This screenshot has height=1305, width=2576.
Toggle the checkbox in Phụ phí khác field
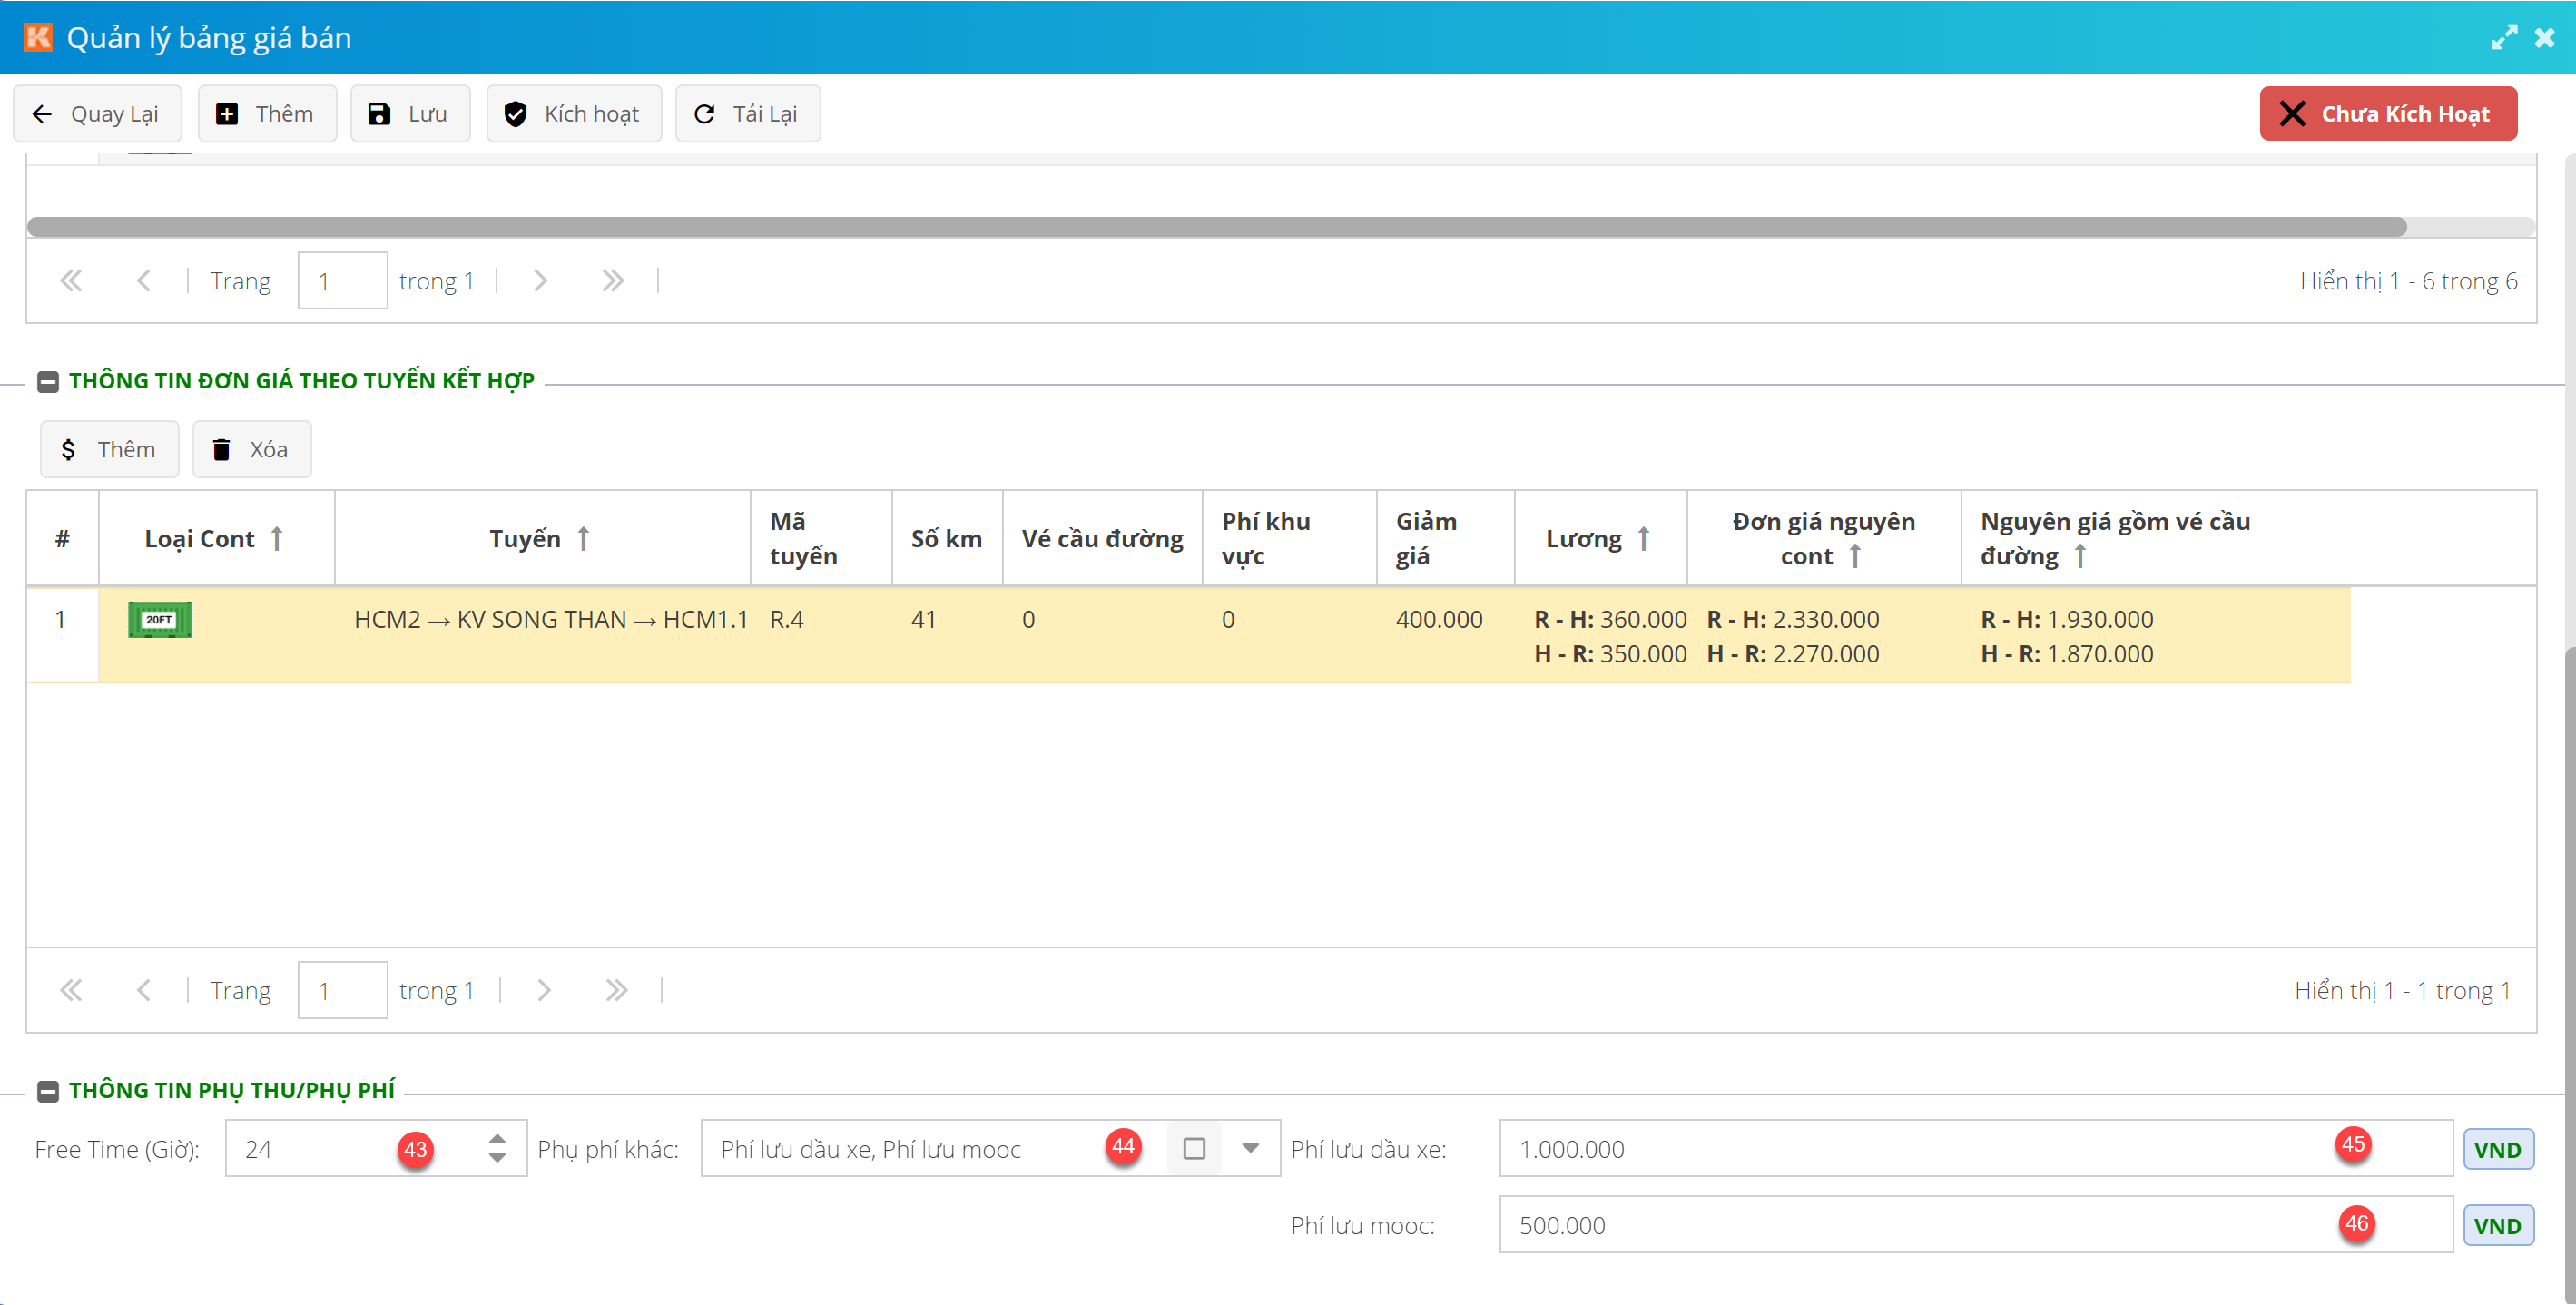(x=1193, y=1148)
